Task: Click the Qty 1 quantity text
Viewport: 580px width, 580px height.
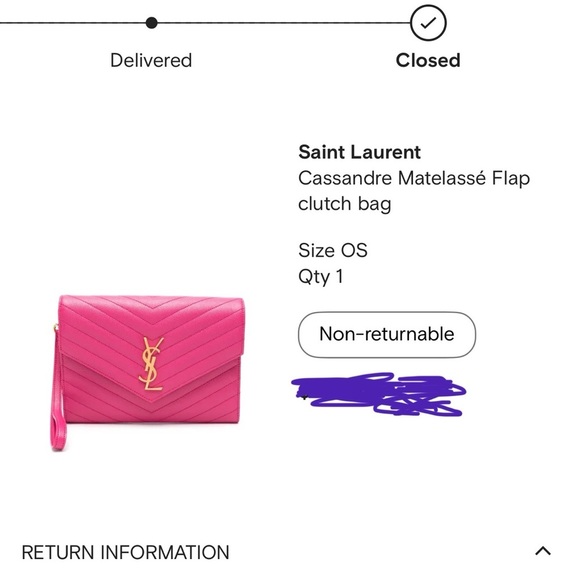Action: 321,277
